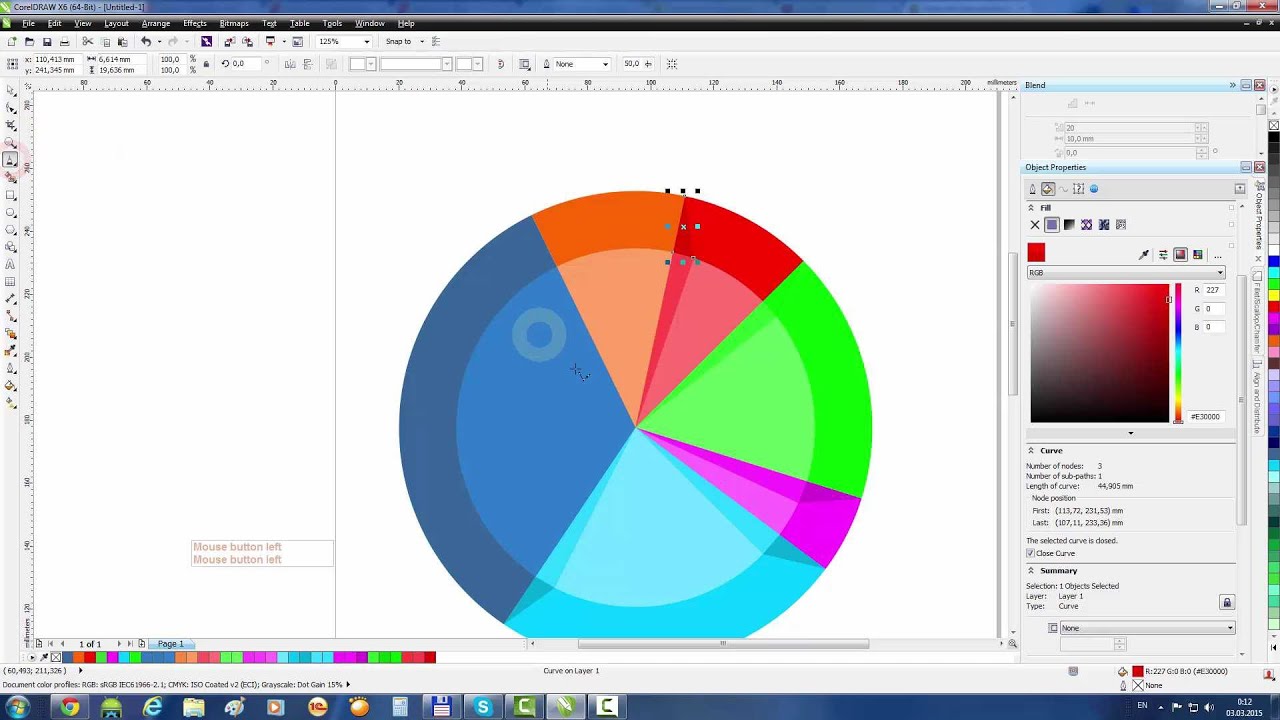1280x720 pixels.
Task: Select the Text tool
Action: tap(10, 262)
